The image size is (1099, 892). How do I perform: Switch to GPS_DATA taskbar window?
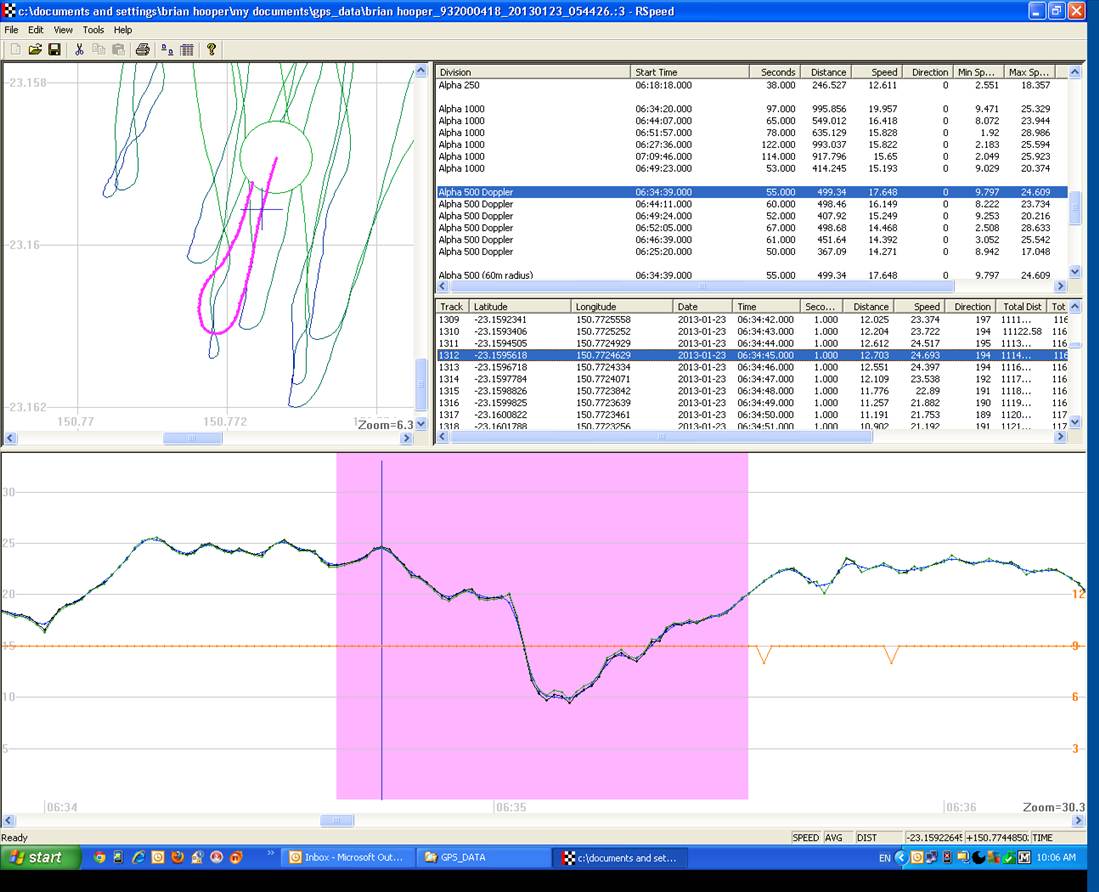(480, 857)
